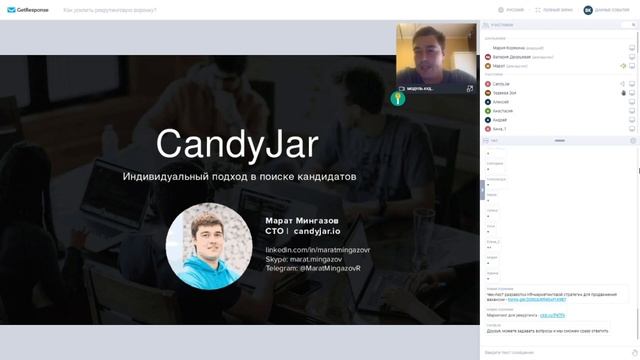
Task: Click the green speaker icon in the Марат row
Action: [623, 66]
